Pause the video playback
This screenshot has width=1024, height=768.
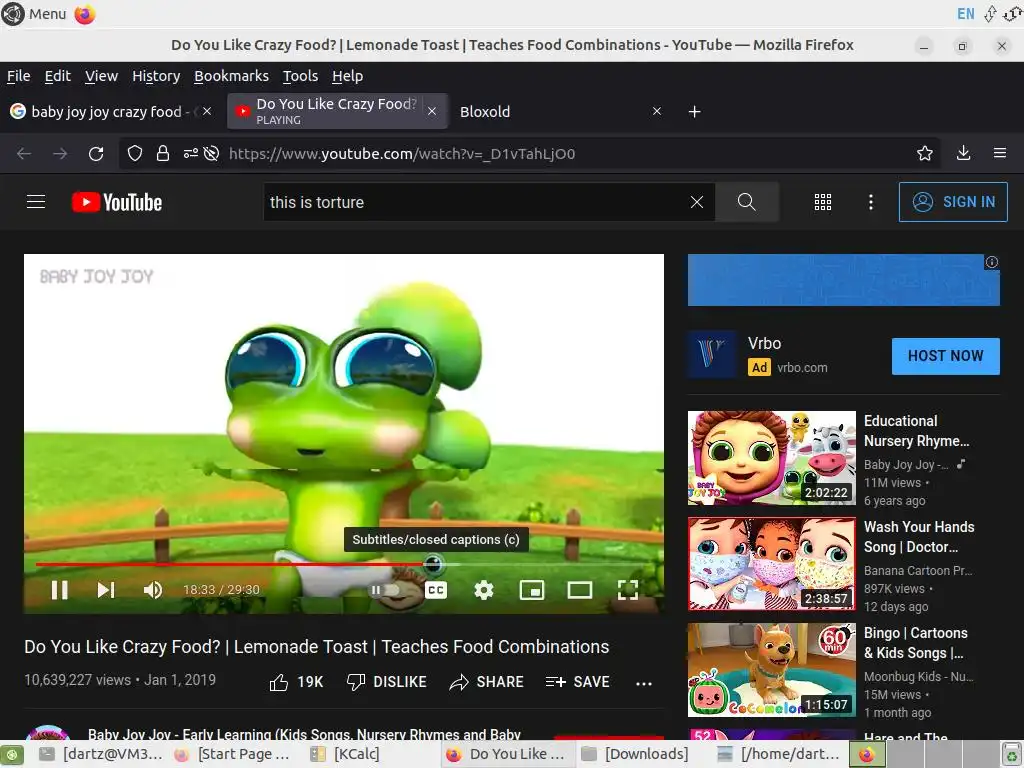(59, 590)
